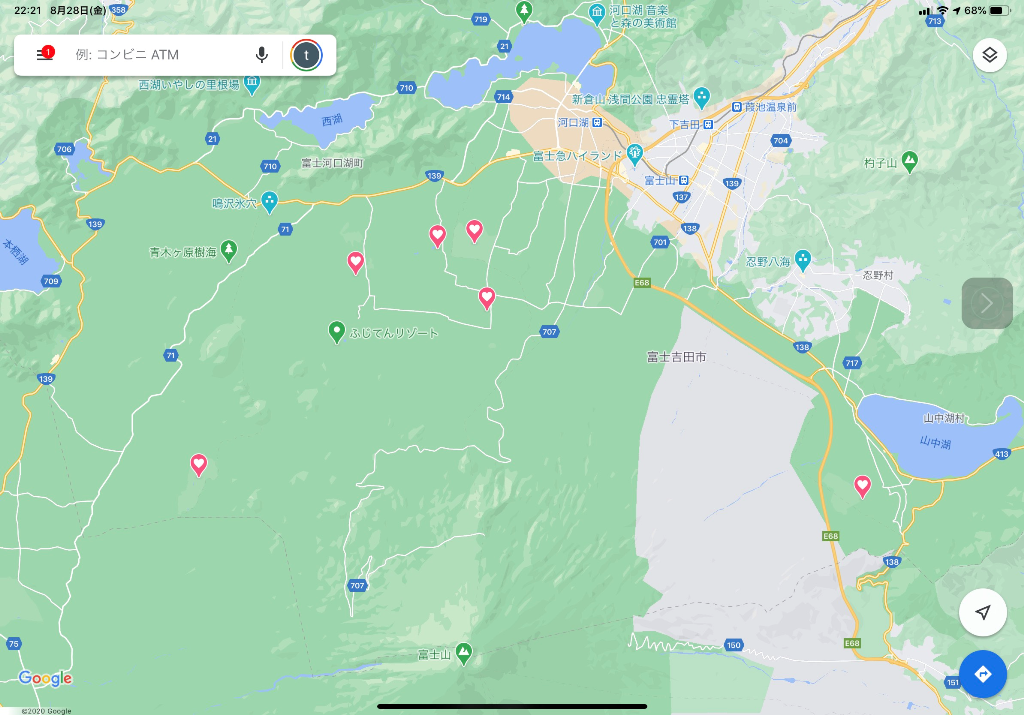The width and height of the screenshot is (1024, 715).
Task: Tap the 富士山 mountain peak marker
Action: [x=463, y=652]
